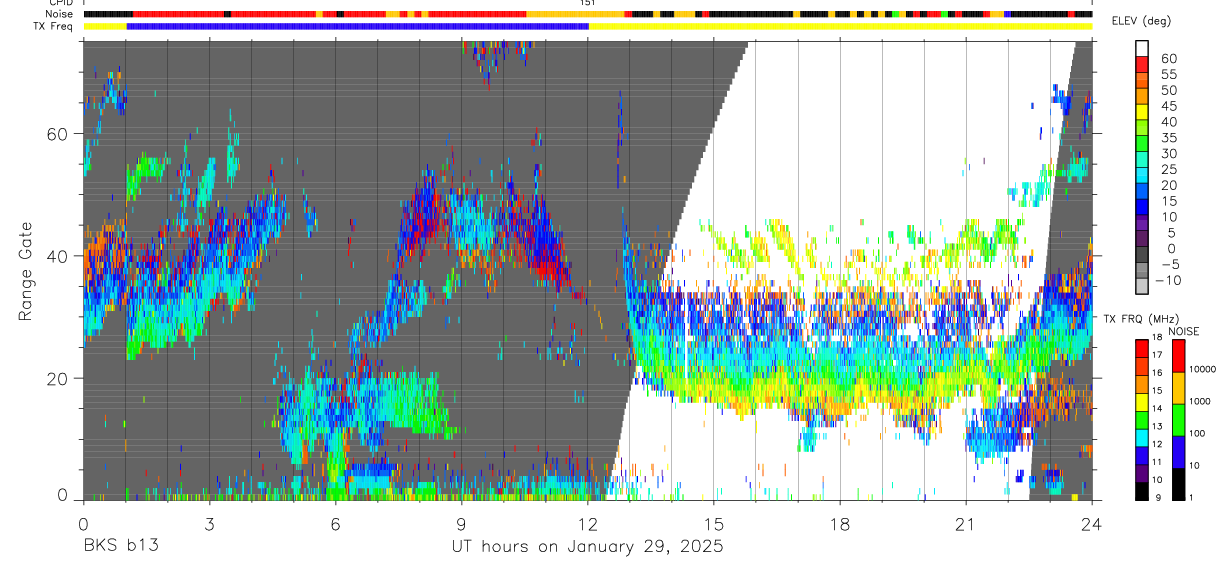Click the "NOISE" legend title
The image size is (1228, 567).
click(x=1183, y=331)
